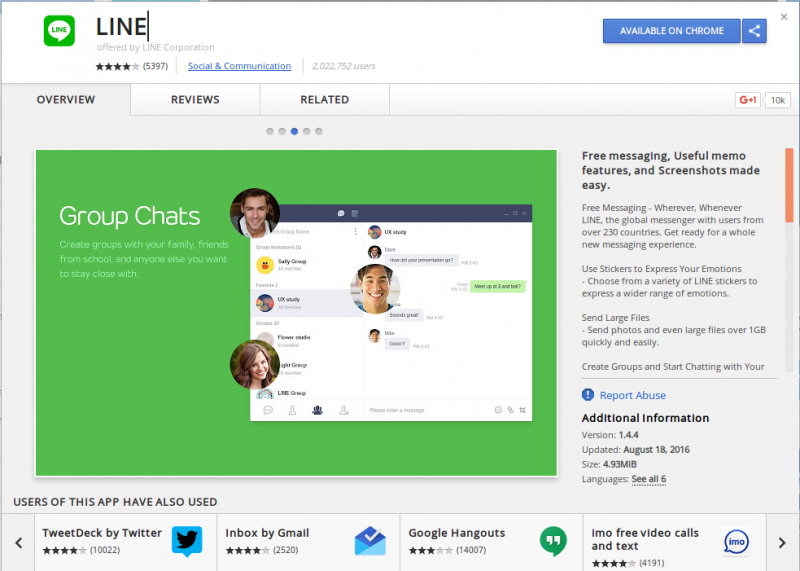Click the star rating of LINE
Screen dimensions: 800x571
(x=117, y=66)
